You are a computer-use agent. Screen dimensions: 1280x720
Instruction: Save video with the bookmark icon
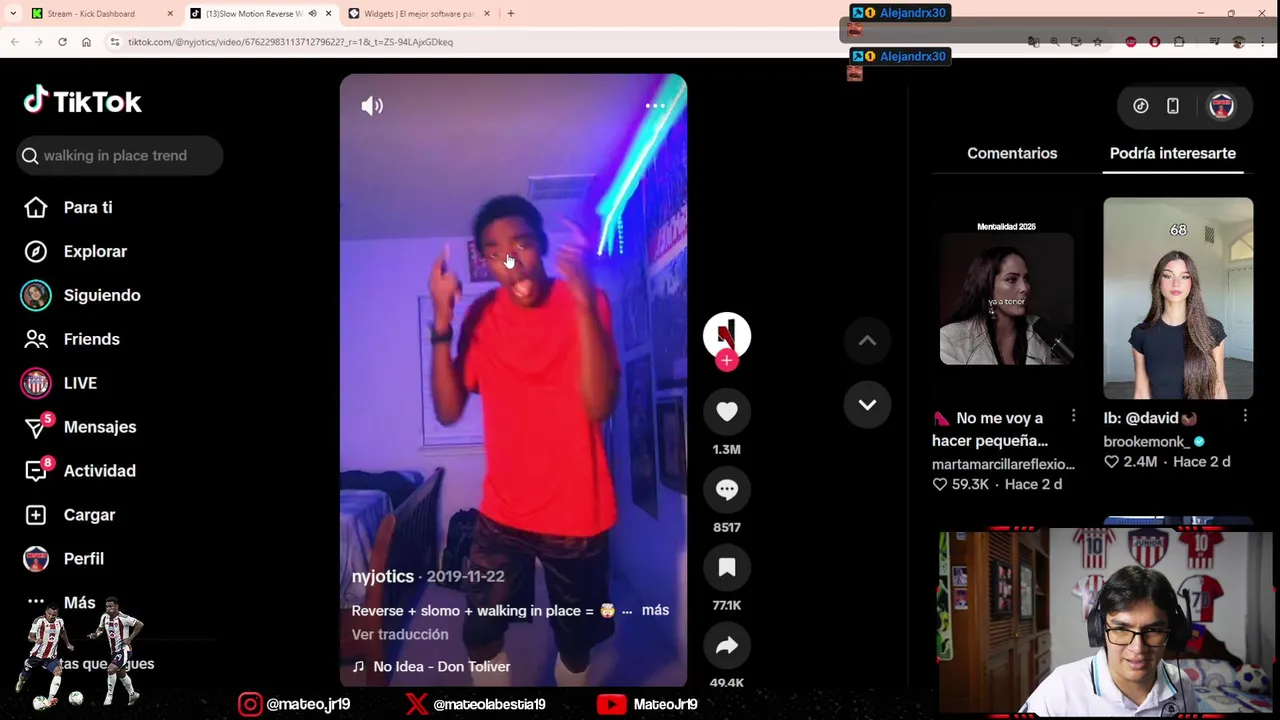tap(727, 568)
